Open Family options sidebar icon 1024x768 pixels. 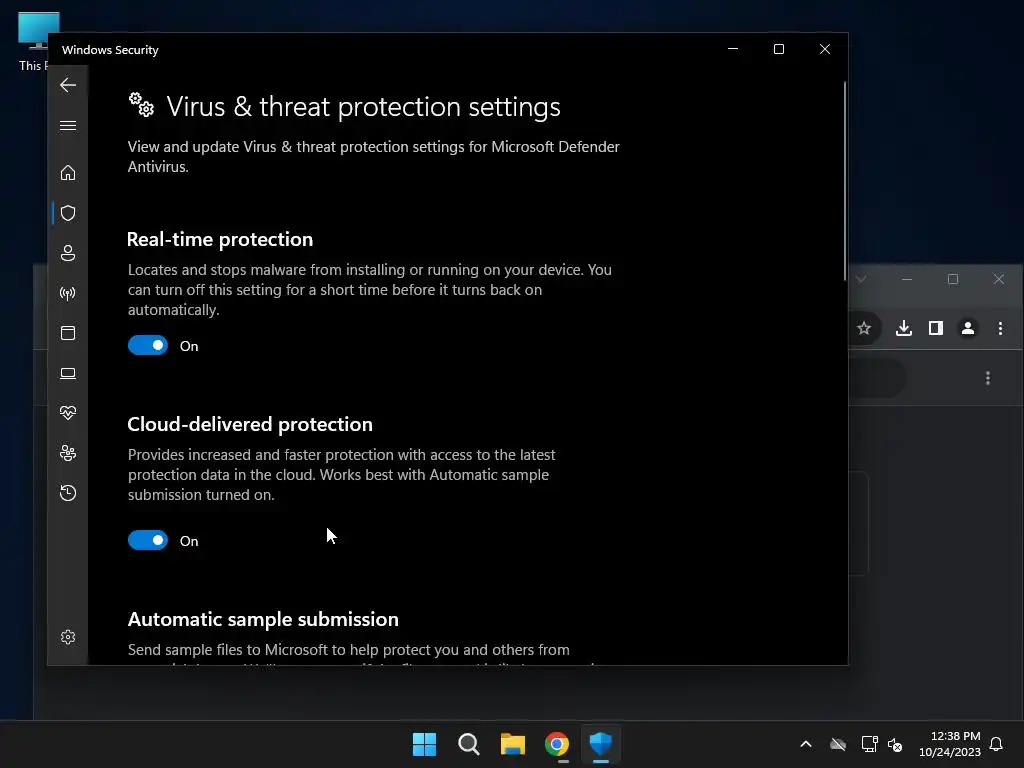point(68,453)
